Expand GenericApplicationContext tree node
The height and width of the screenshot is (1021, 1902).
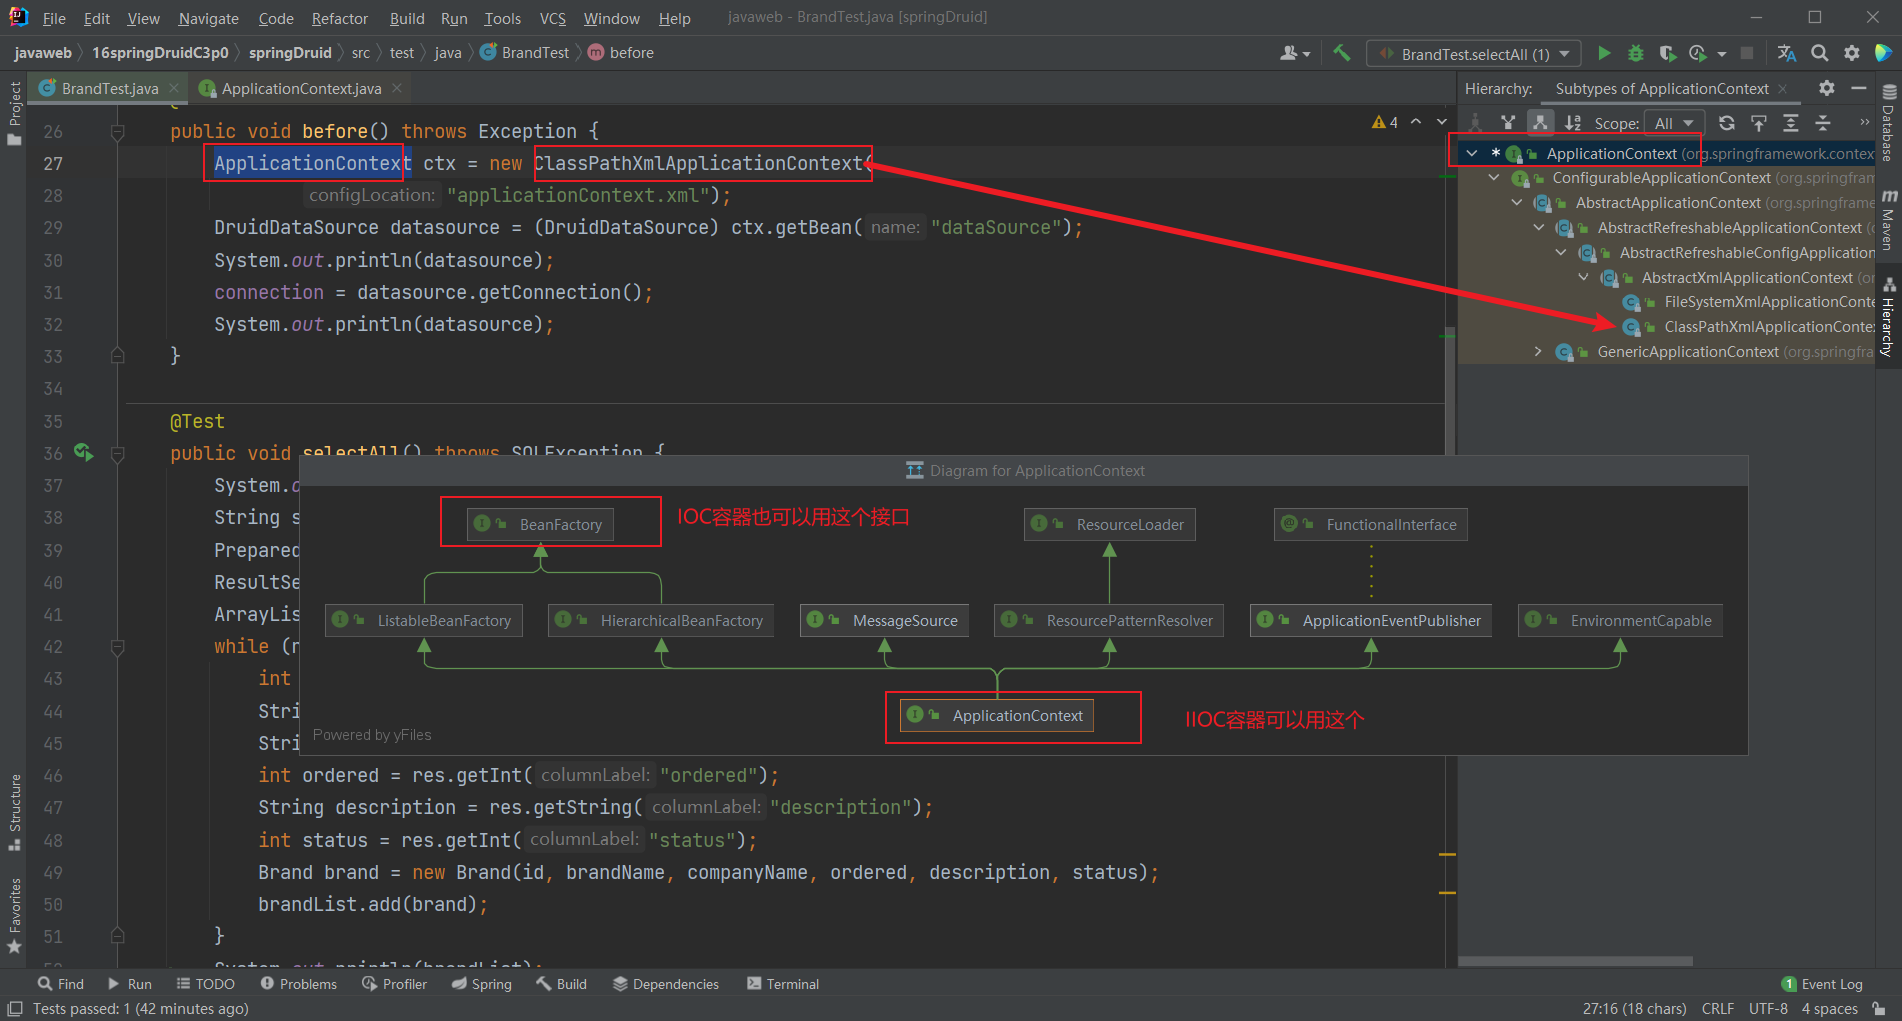1539,352
